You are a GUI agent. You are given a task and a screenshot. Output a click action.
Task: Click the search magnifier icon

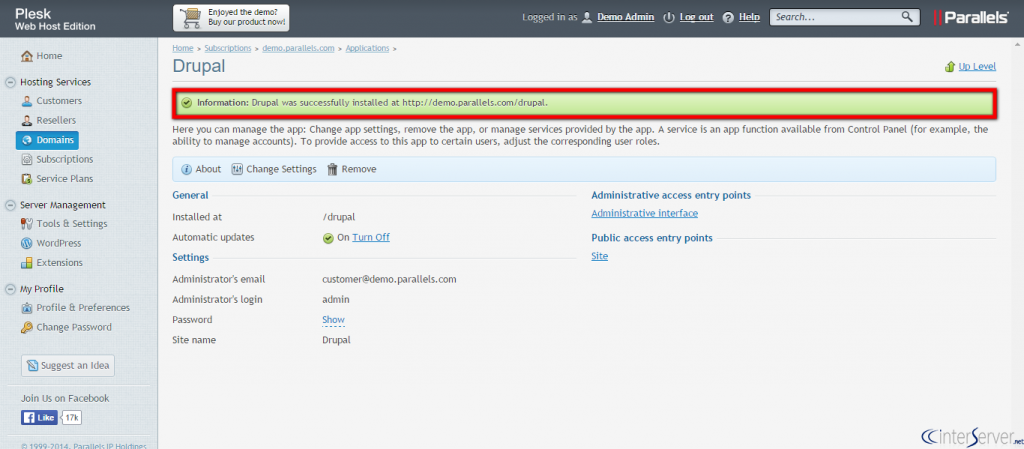point(908,17)
